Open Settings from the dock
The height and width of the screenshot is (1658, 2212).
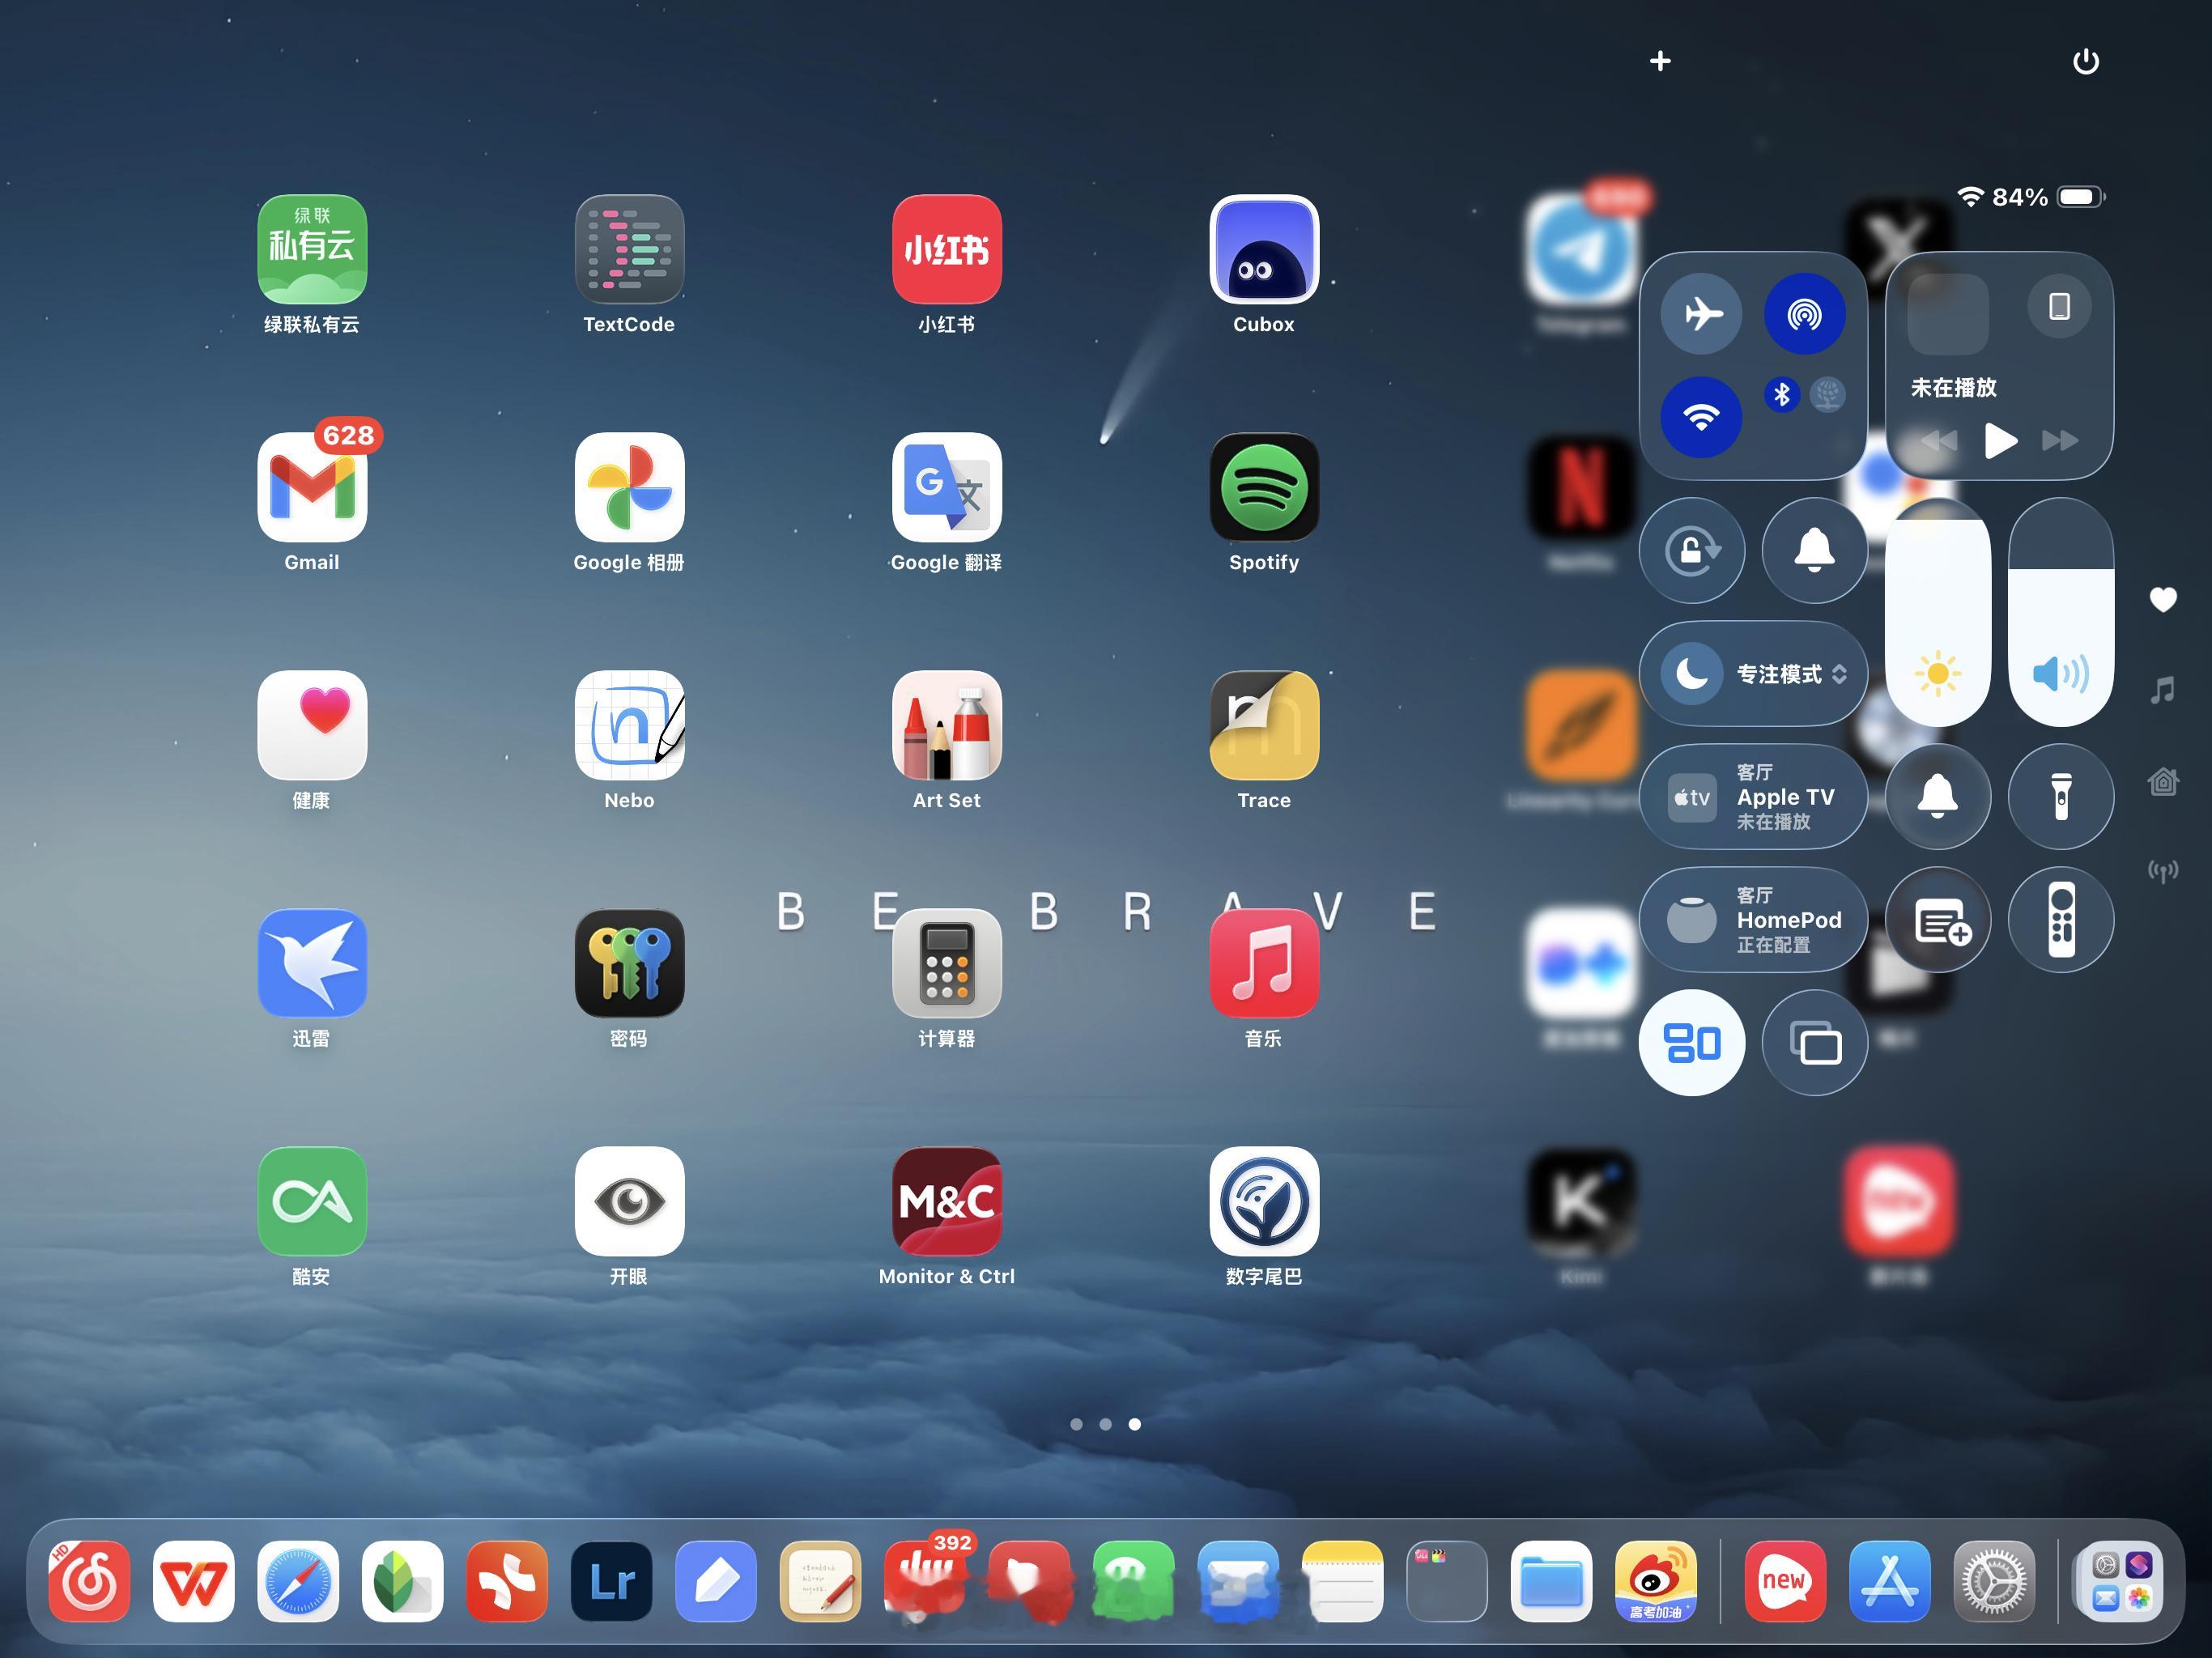point(1995,1582)
